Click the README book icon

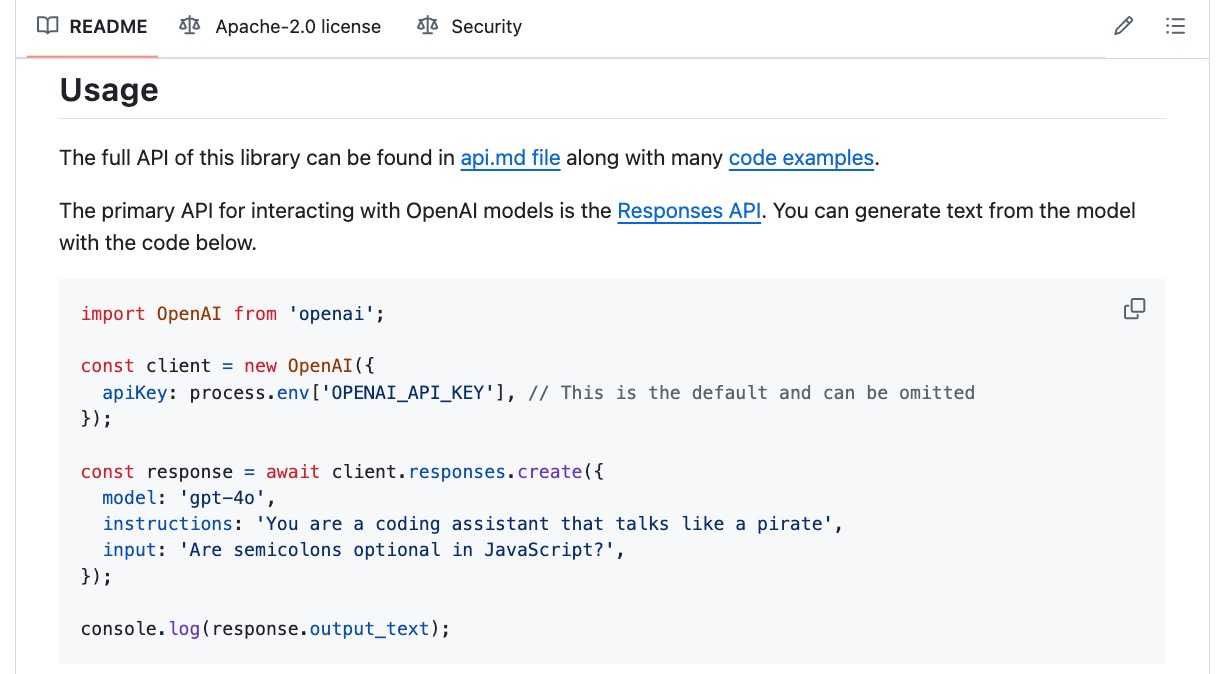click(47, 26)
